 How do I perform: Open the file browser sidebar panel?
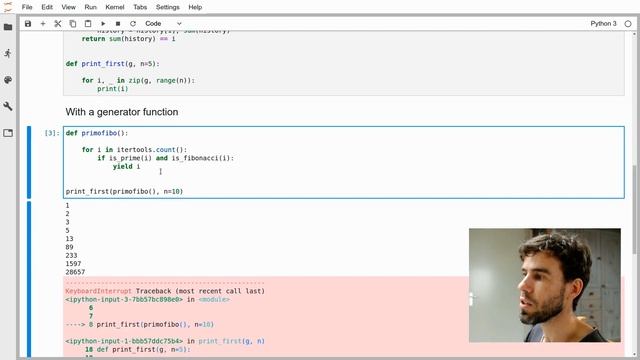[x=8, y=27]
